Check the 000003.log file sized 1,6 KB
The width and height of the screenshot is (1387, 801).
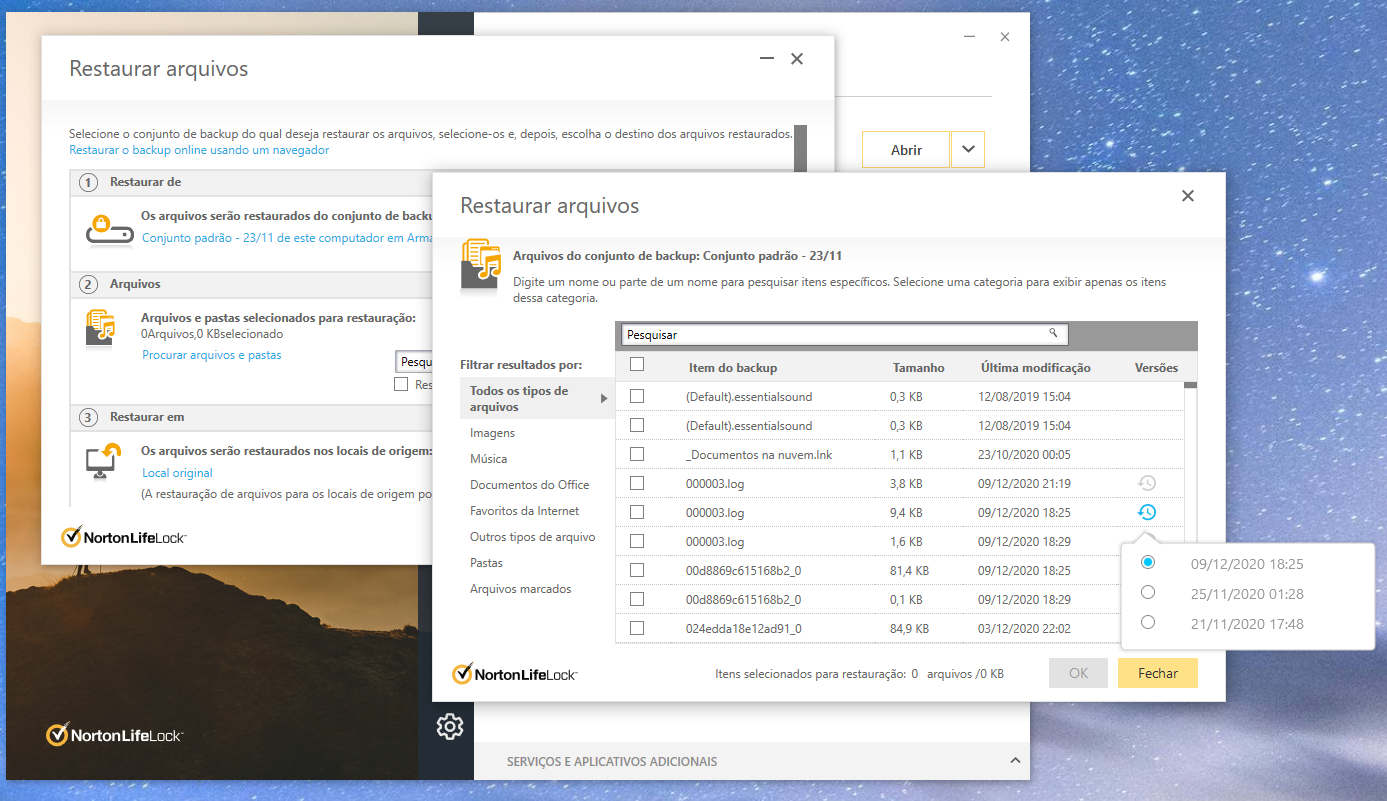pyautogui.click(x=637, y=541)
